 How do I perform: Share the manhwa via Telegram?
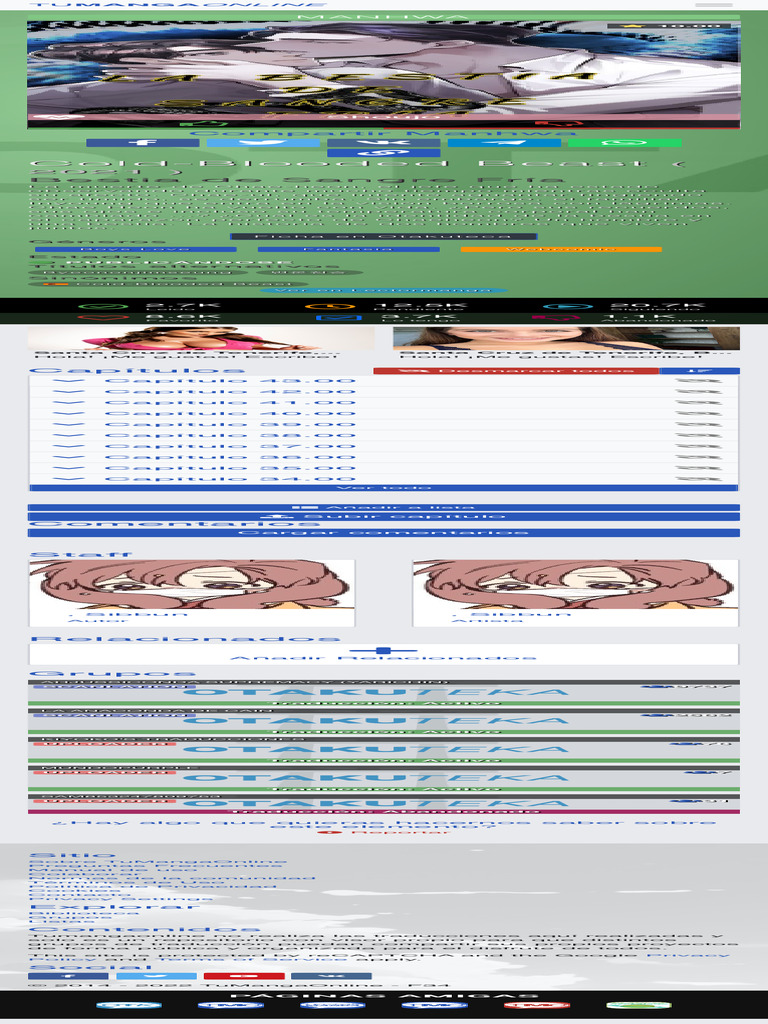[x=504, y=143]
